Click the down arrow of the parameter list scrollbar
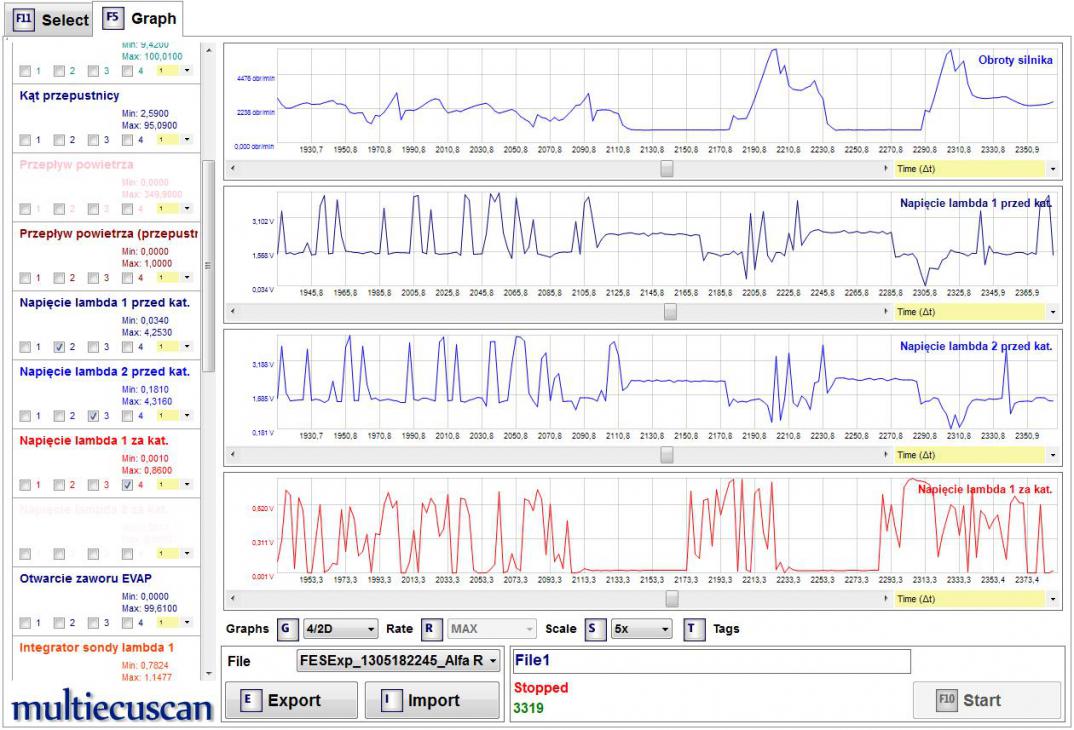The height and width of the screenshot is (730, 1074). [x=208, y=673]
